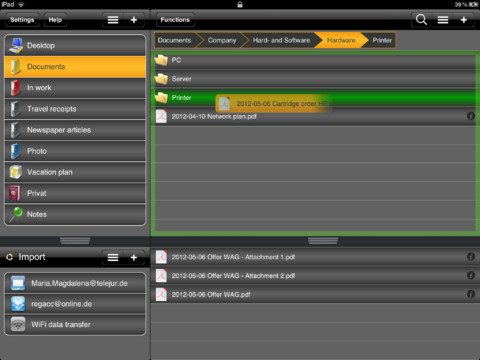Open Photo in the sidebar
The image size is (480, 360).
pos(75,151)
